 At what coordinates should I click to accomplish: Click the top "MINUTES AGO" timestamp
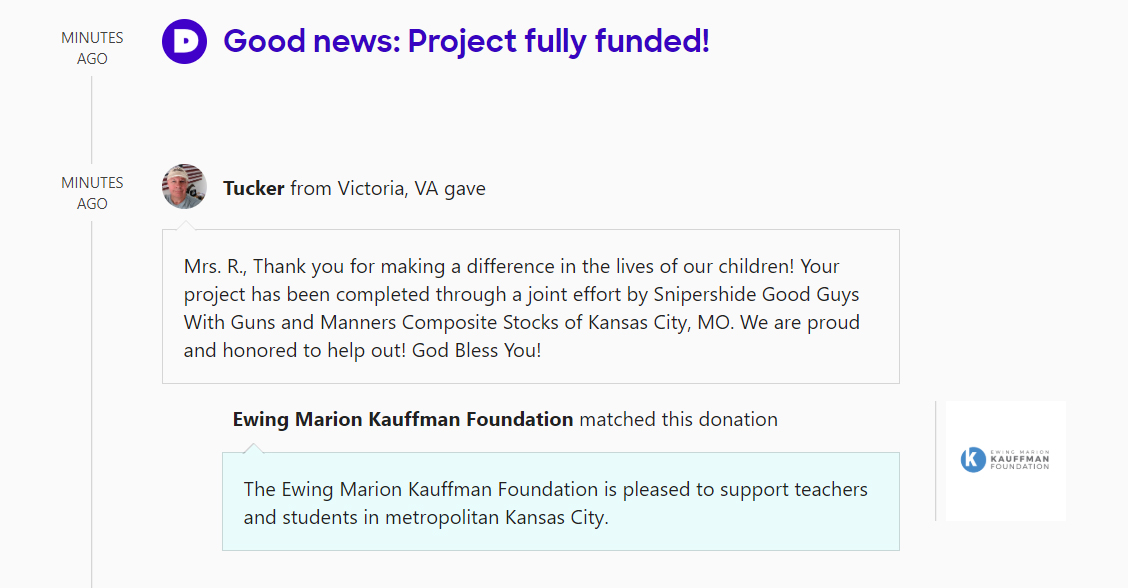tap(92, 48)
